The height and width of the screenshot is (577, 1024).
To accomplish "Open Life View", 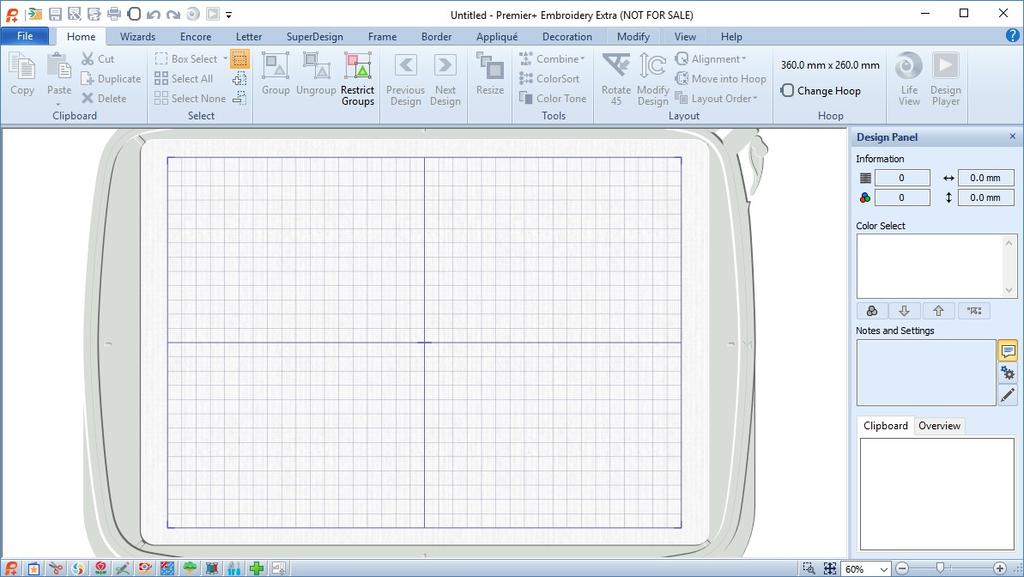I will click(x=909, y=78).
